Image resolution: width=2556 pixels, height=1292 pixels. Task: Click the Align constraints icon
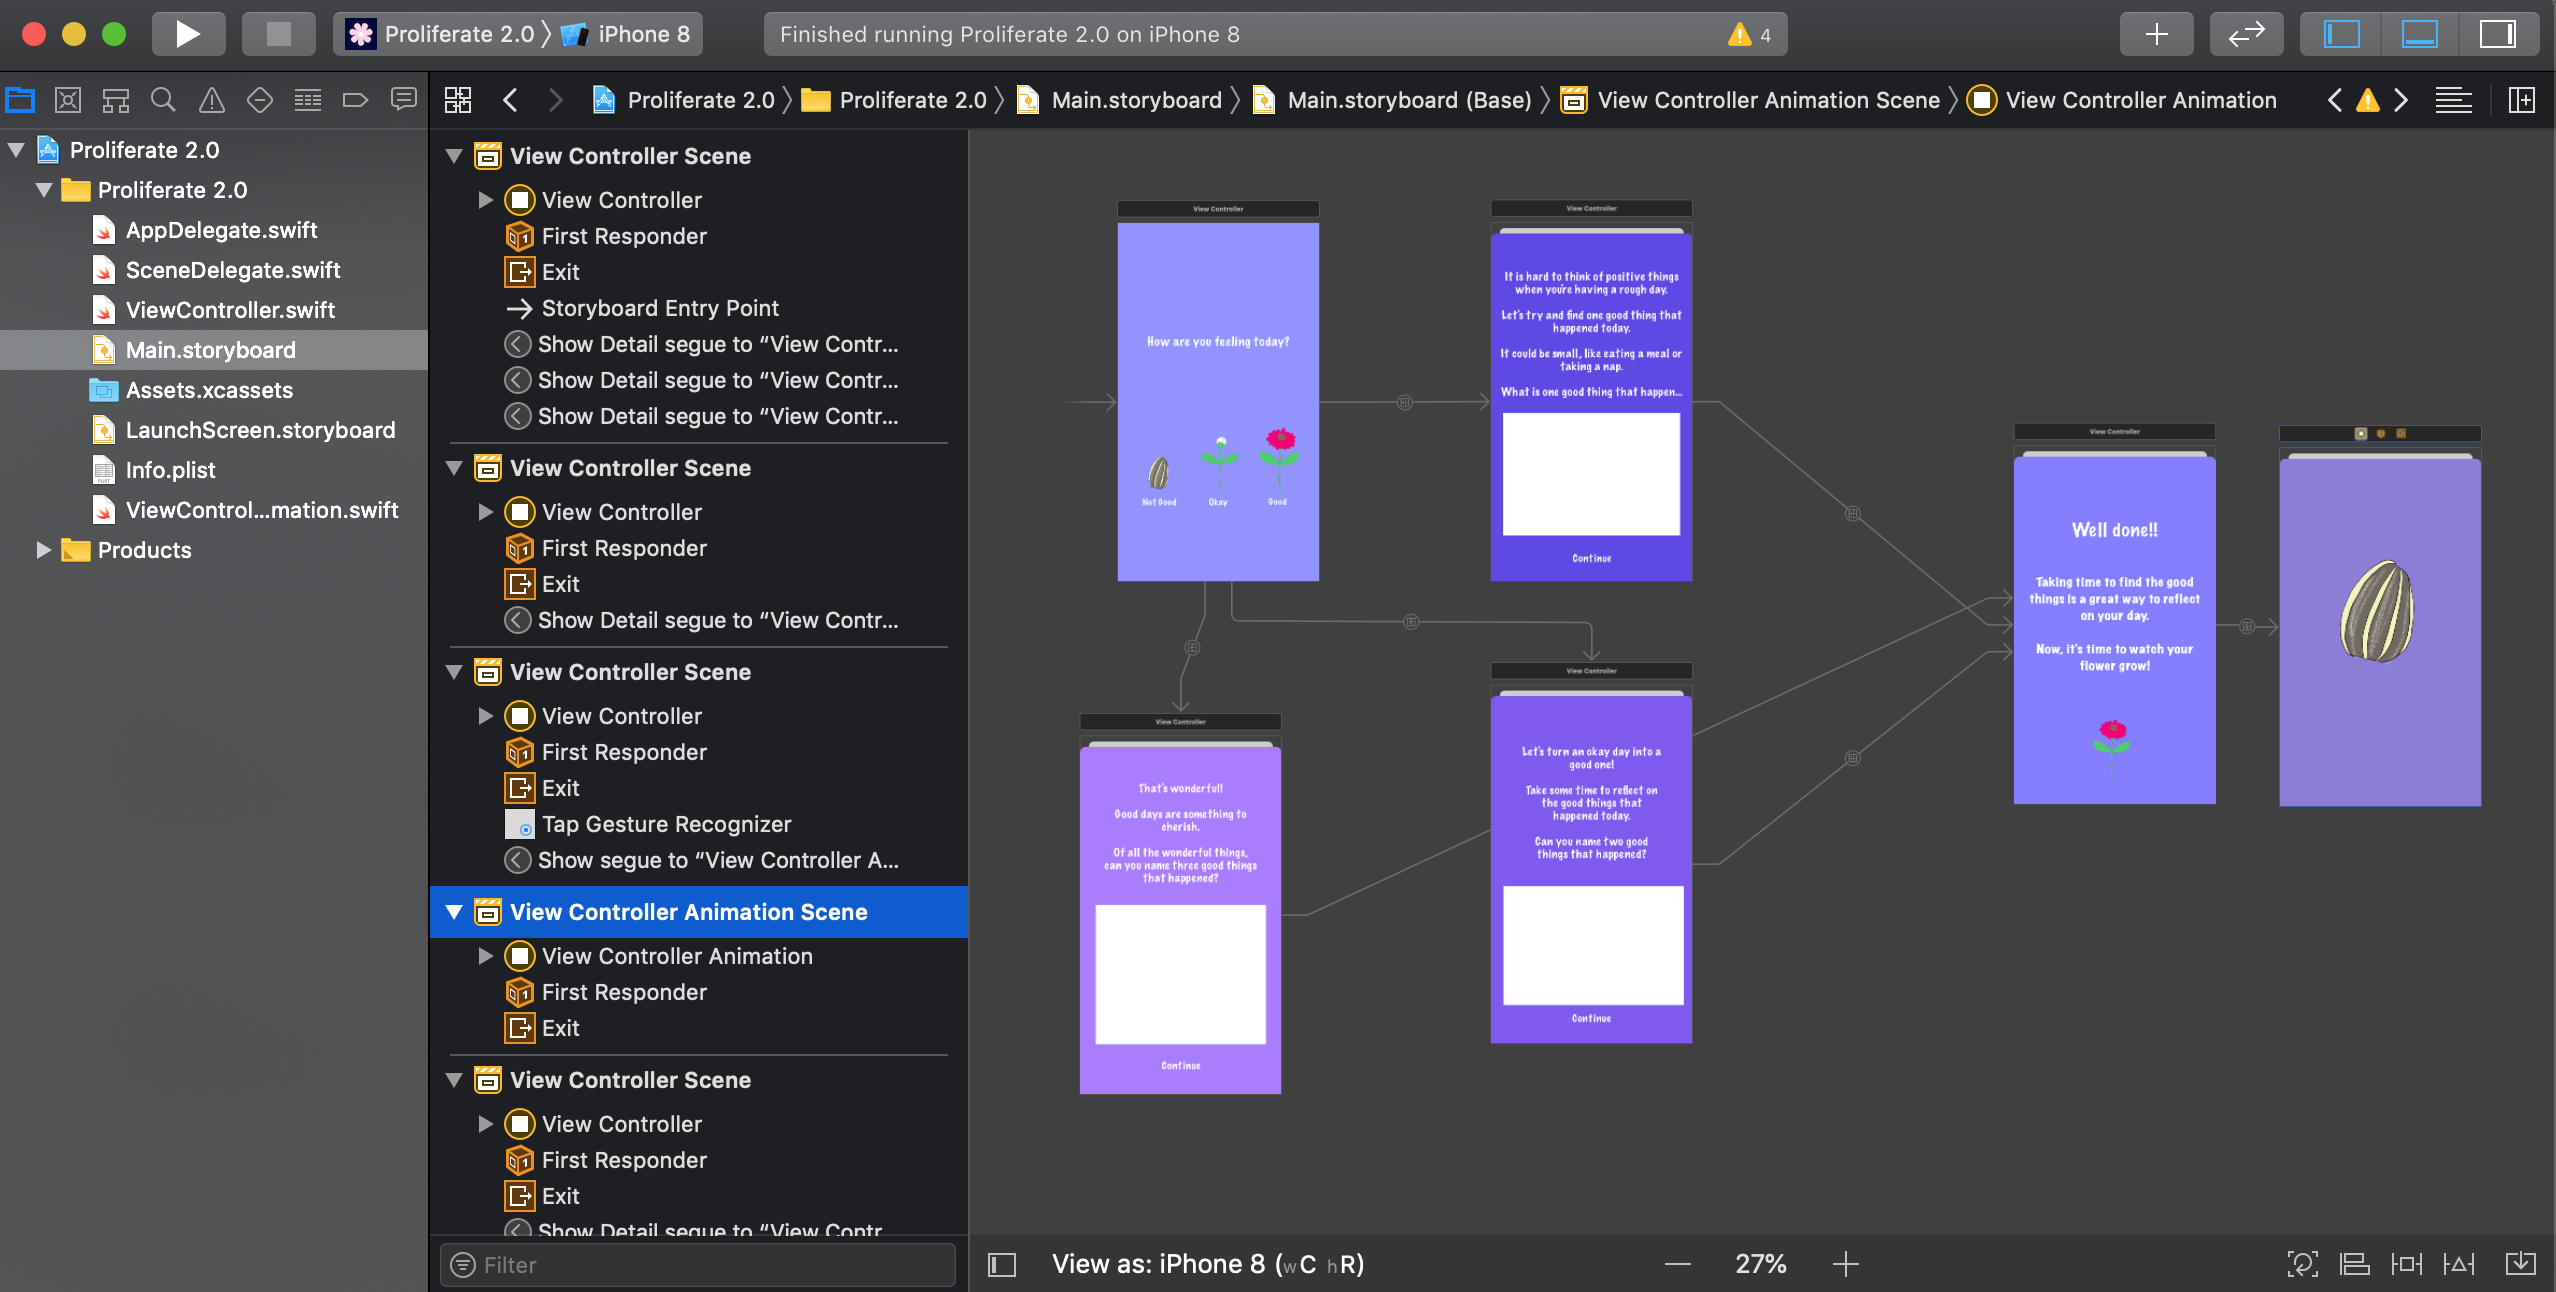coord(2354,1264)
